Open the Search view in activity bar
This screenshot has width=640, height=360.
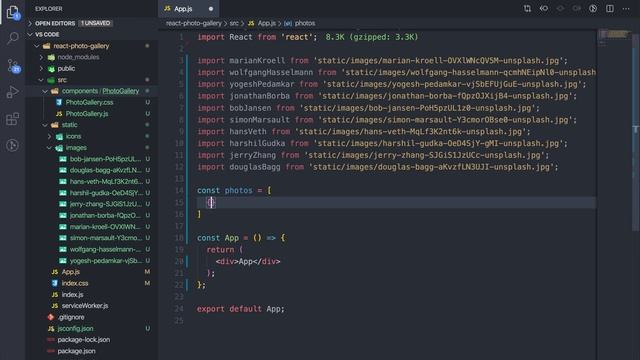13,38
